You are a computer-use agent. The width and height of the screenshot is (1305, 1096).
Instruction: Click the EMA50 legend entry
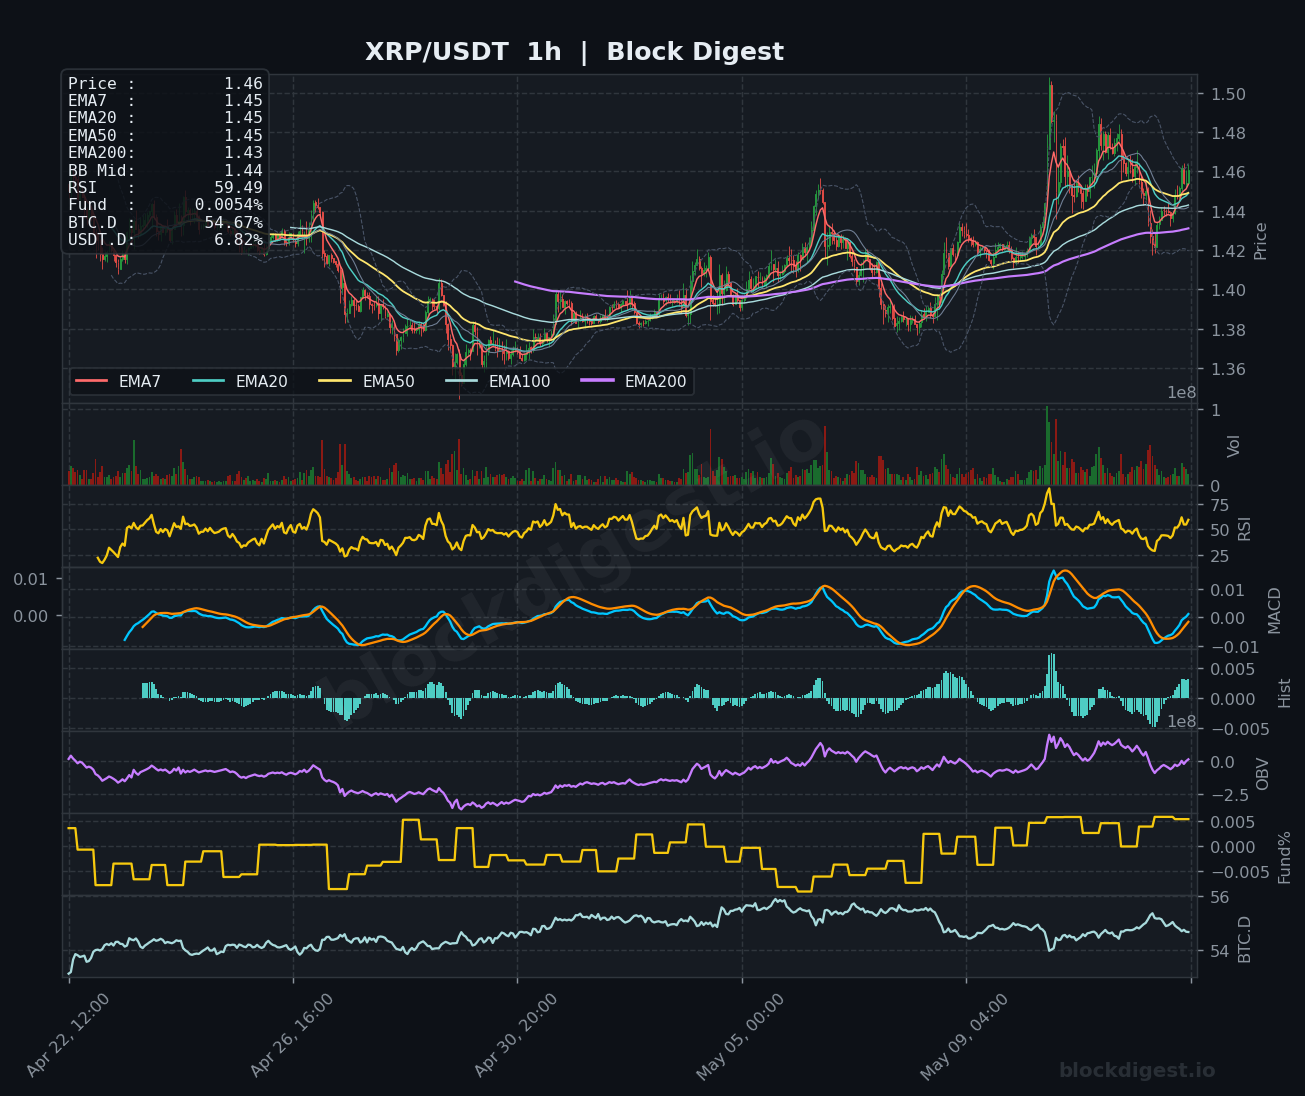coord(366,382)
